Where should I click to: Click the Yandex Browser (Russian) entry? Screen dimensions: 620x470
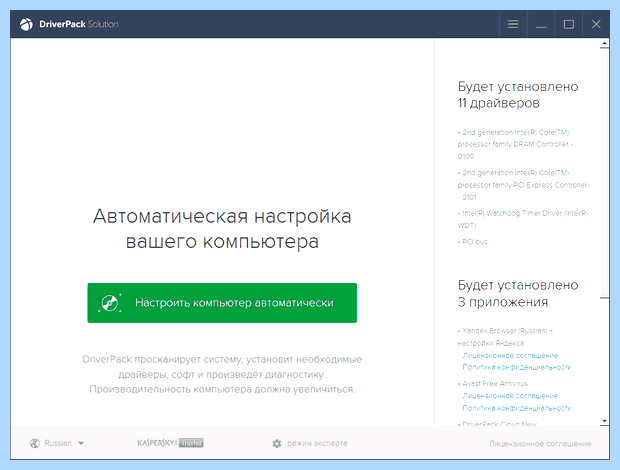coord(505,337)
